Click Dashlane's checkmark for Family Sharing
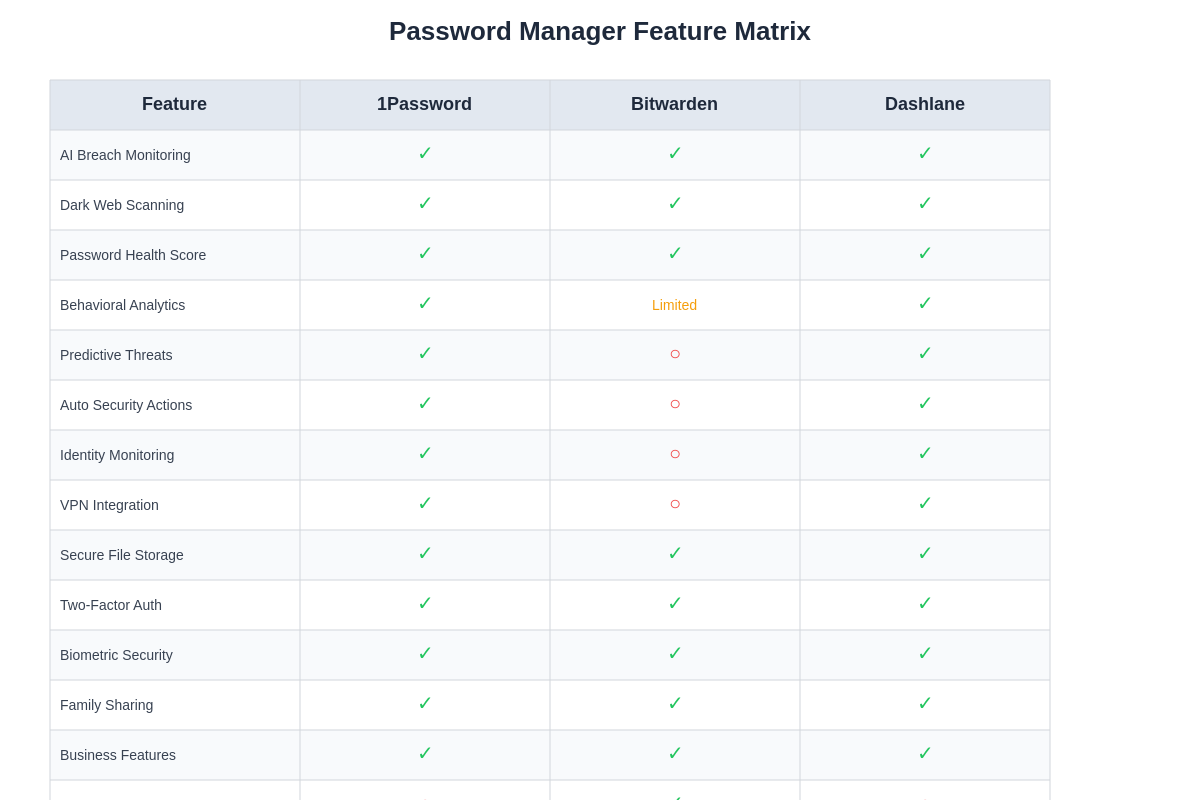1200x800 pixels. (925, 704)
